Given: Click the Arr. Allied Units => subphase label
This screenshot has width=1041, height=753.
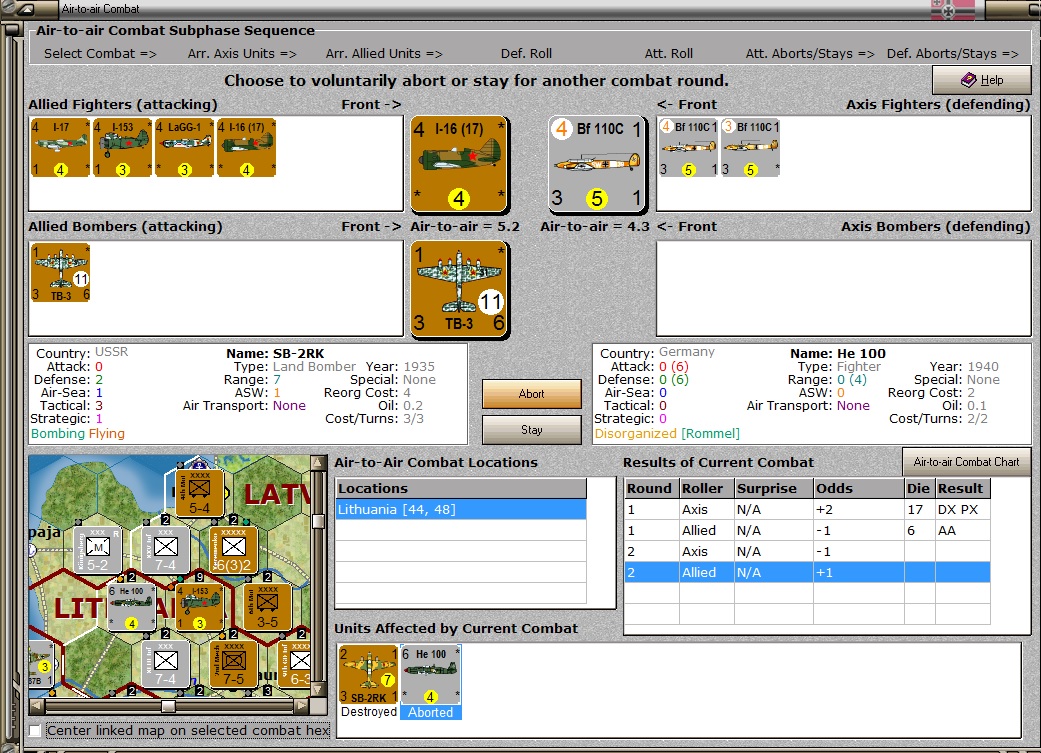Looking at the screenshot, I should pos(384,54).
